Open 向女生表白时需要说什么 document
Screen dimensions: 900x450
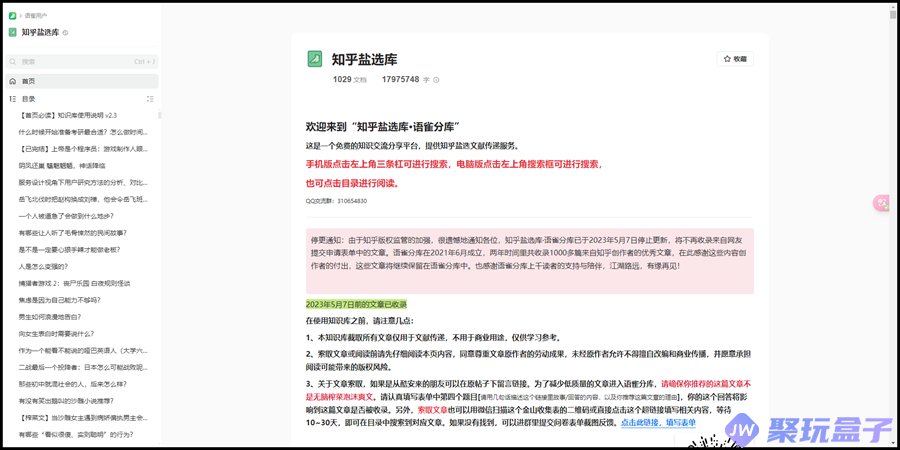pyautogui.click(x=56, y=333)
